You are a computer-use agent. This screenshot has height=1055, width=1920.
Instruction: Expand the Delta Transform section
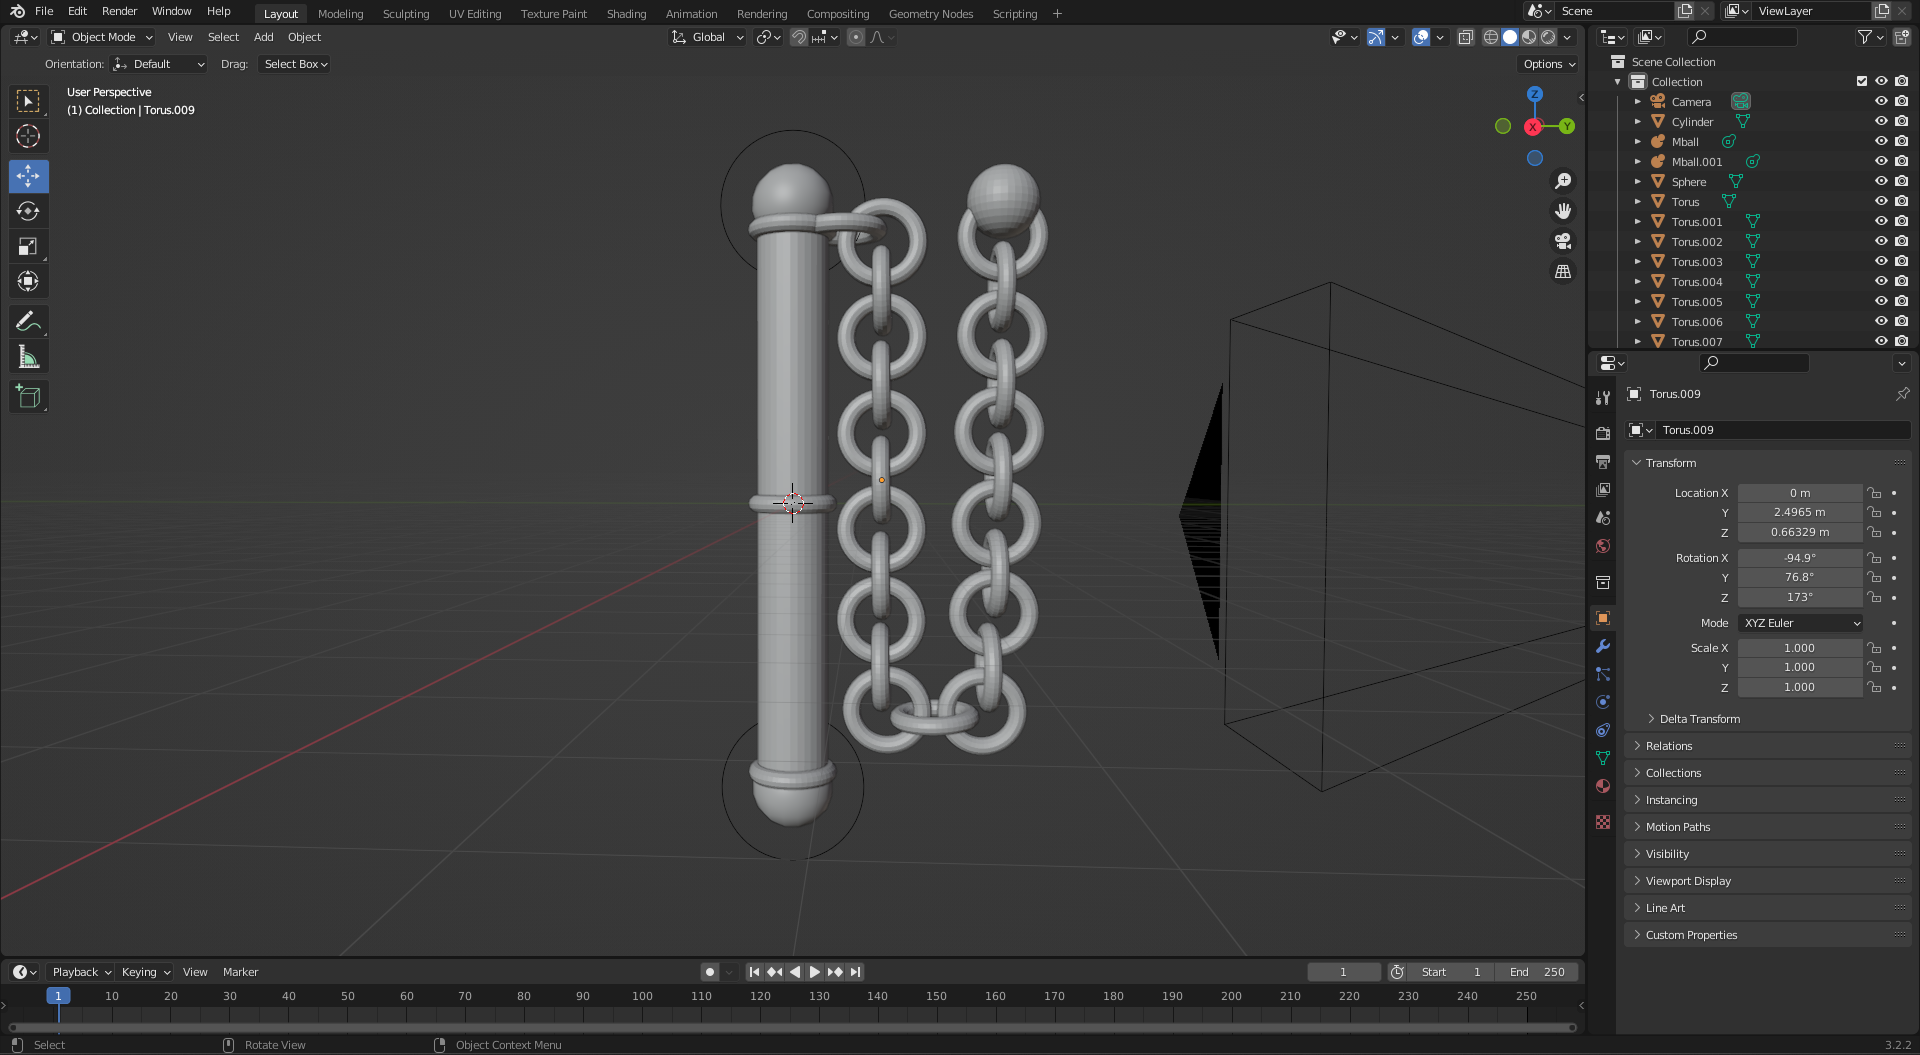(x=1699, y=719)
